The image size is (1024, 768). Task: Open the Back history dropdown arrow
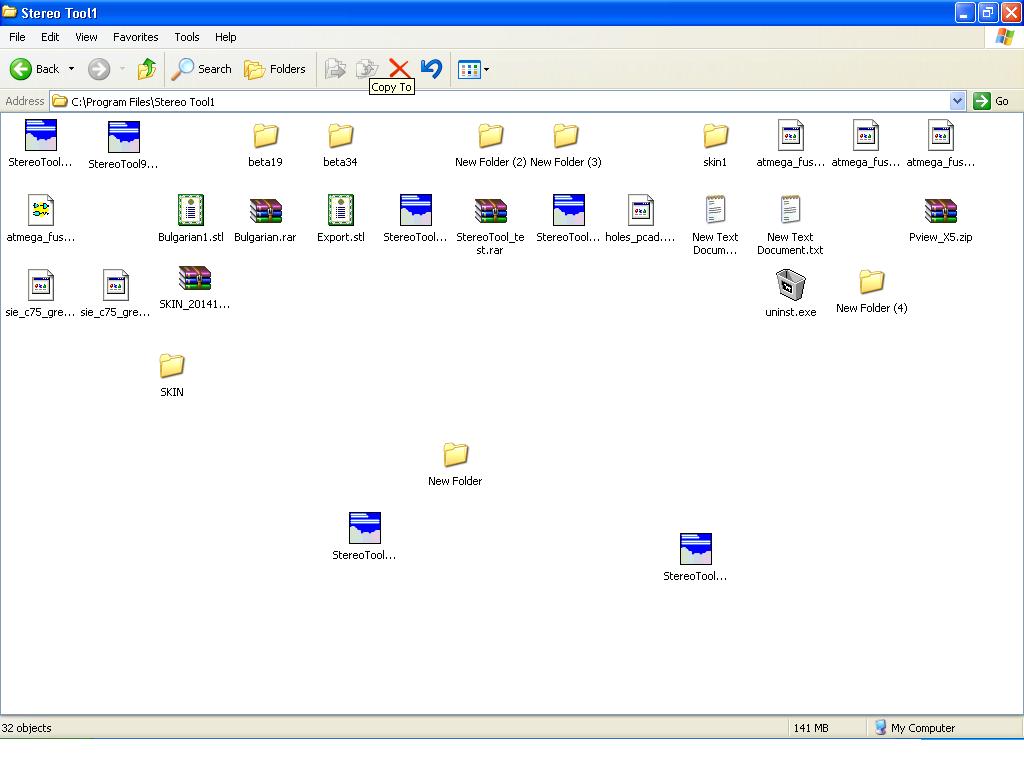(71, 69)
